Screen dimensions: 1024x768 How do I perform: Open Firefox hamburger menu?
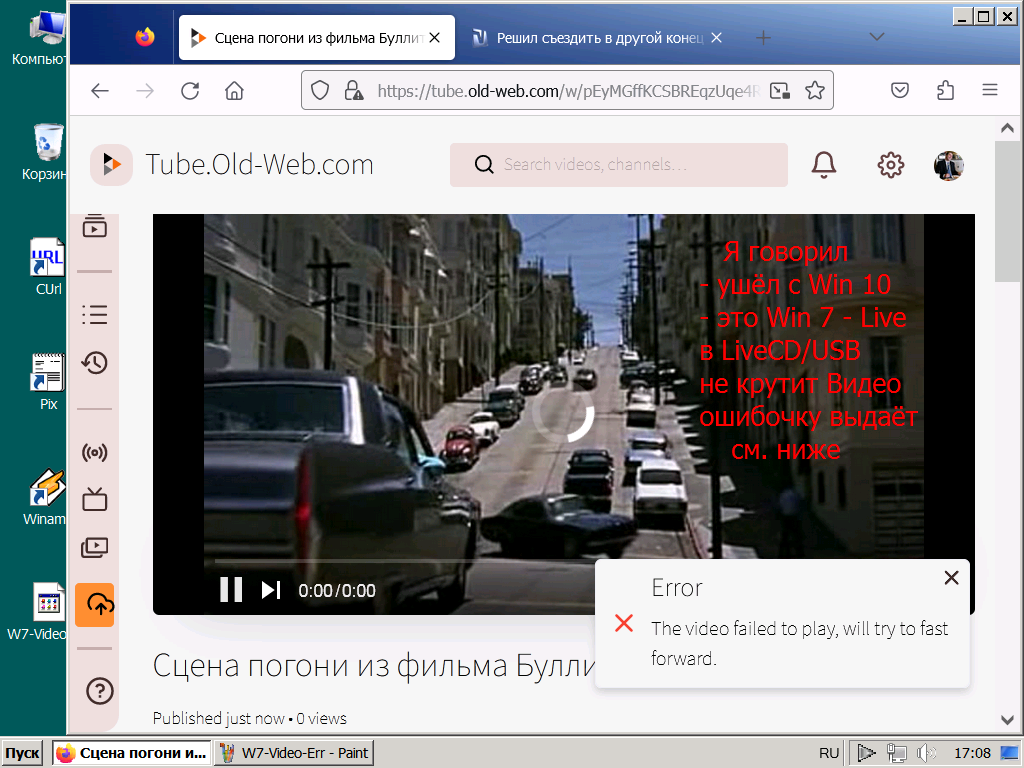(990, 90)
